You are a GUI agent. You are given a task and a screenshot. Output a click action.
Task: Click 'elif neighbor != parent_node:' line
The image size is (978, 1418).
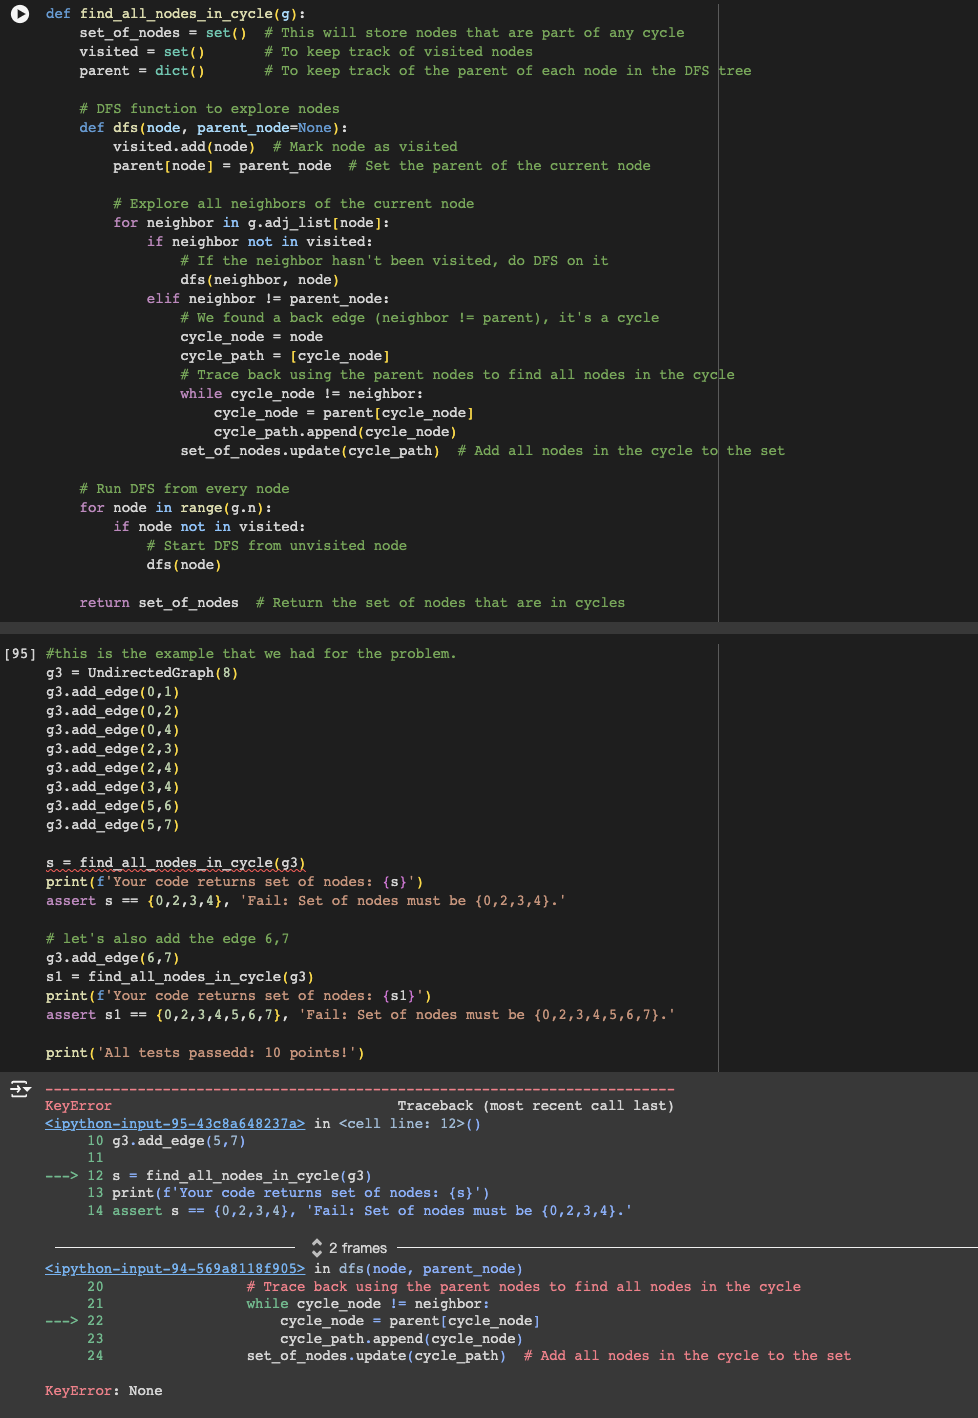point(268,299)
